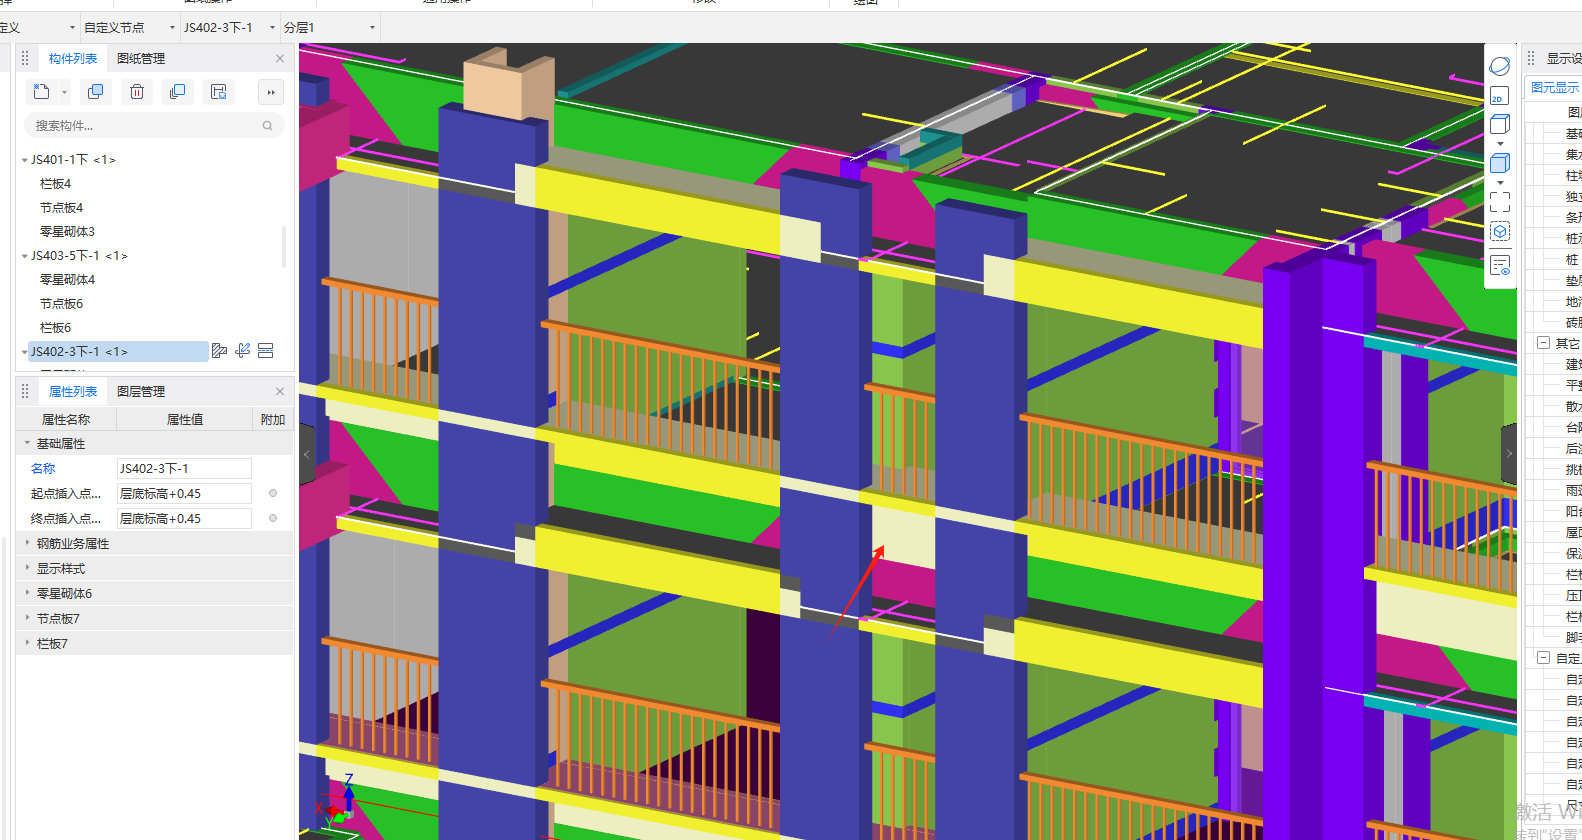The image size is (1582, 840).
Task: Click the 属性值 column header
Action: (x=185, y=420)
